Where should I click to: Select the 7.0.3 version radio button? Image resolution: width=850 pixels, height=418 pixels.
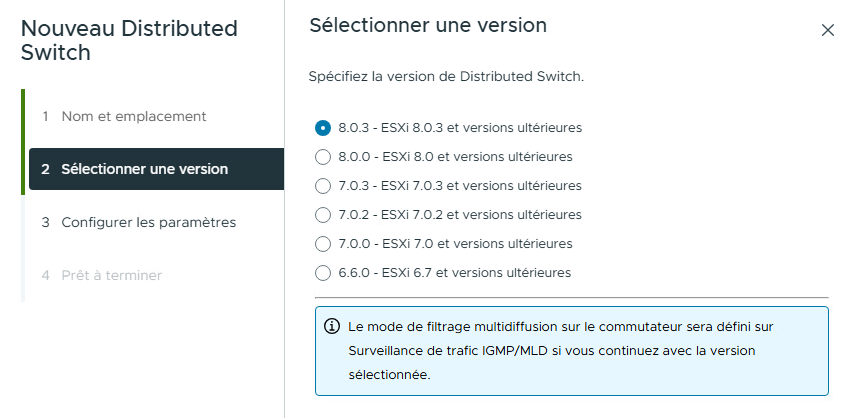click(x=322, y=185)
